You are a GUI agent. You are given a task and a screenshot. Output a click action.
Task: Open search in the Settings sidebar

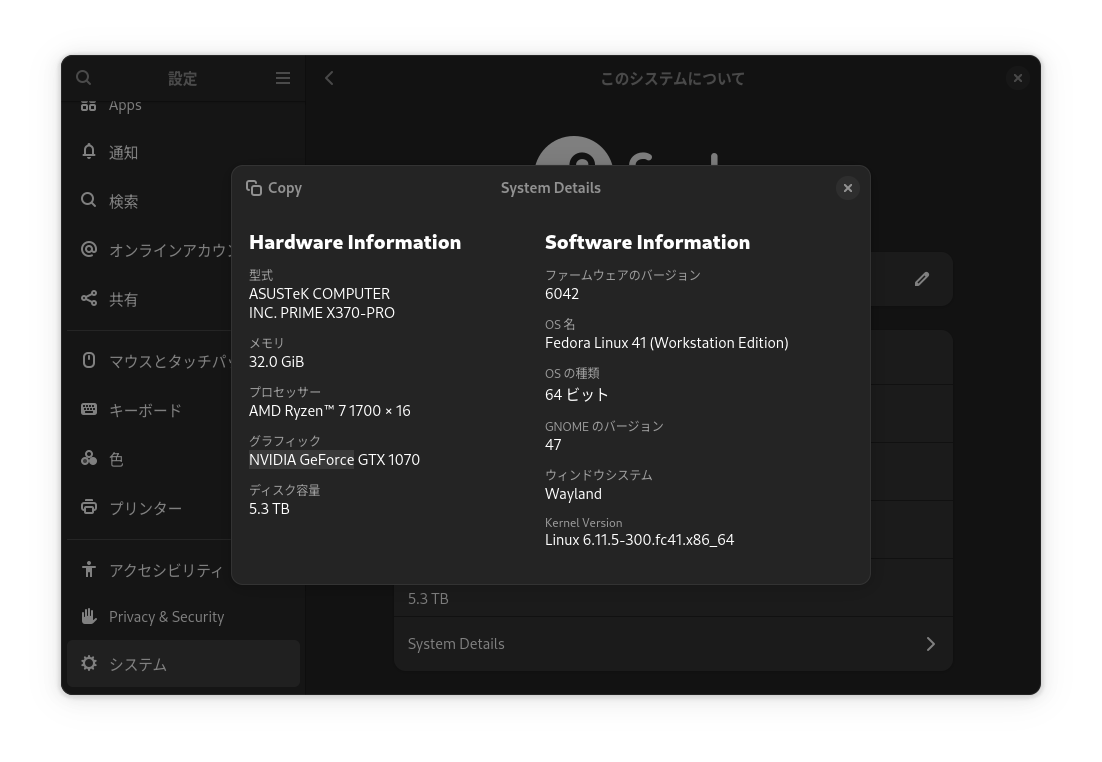(x=84, y=77)
